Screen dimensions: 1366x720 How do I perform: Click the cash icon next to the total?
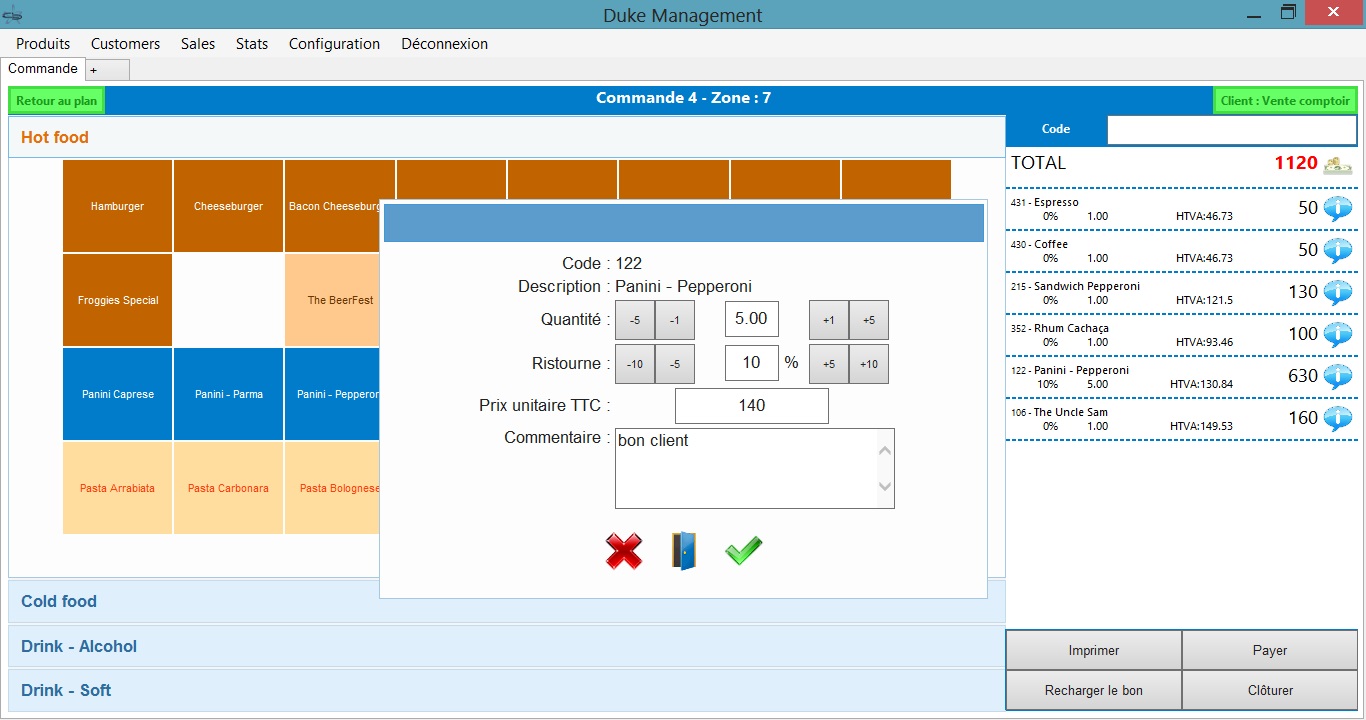point(1338,164)
